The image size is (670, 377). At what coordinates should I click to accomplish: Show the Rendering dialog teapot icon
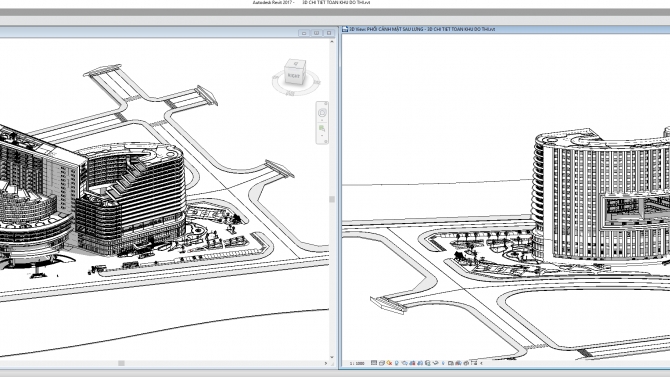(x=405, y=363)
